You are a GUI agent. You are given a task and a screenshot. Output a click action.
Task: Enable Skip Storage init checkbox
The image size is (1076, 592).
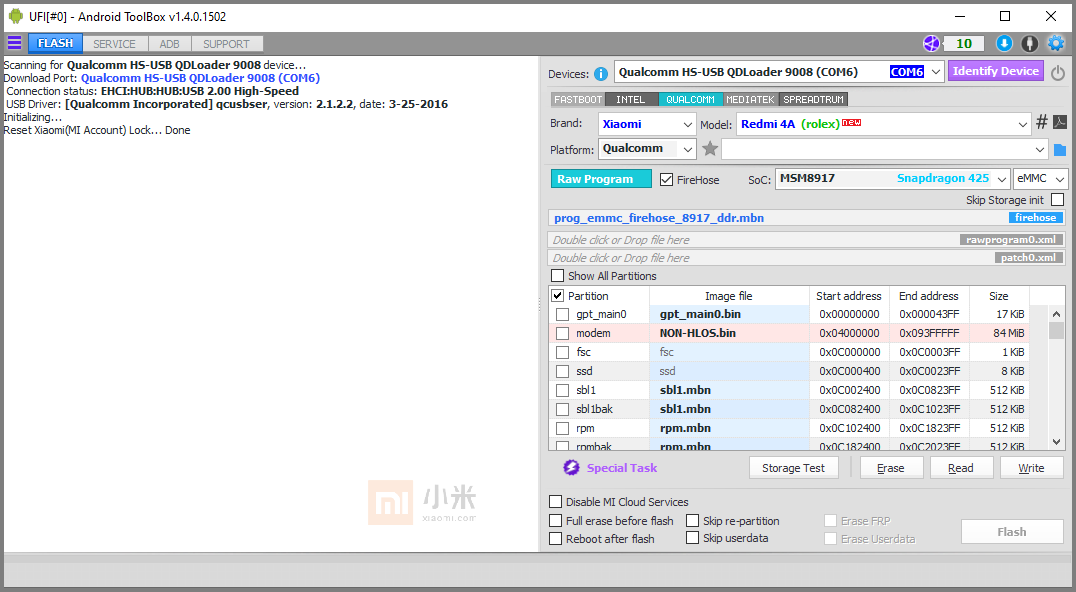tap(1057, 200)
